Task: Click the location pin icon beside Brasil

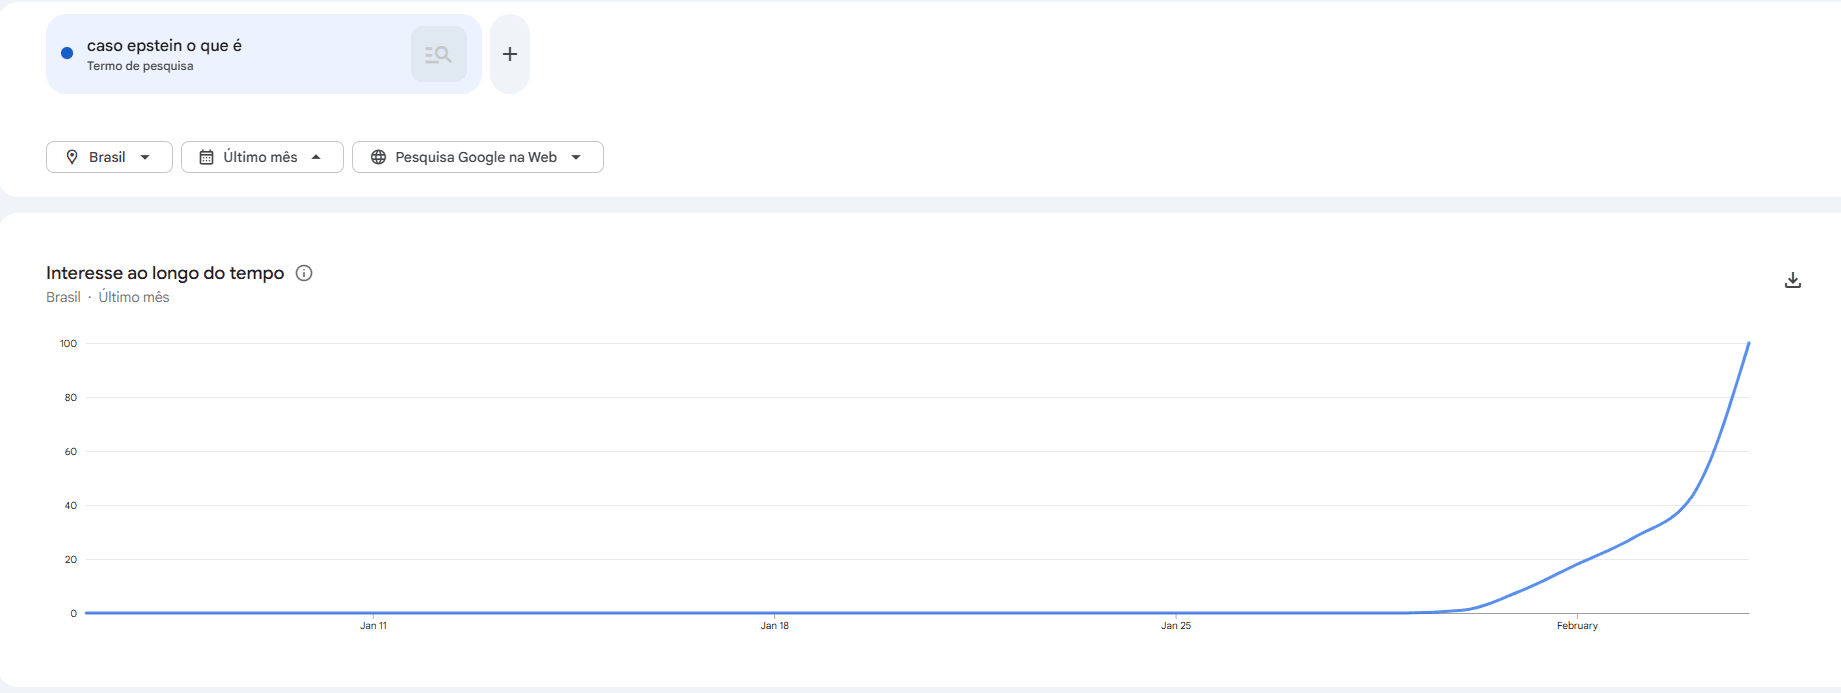Action: point(72,157)
